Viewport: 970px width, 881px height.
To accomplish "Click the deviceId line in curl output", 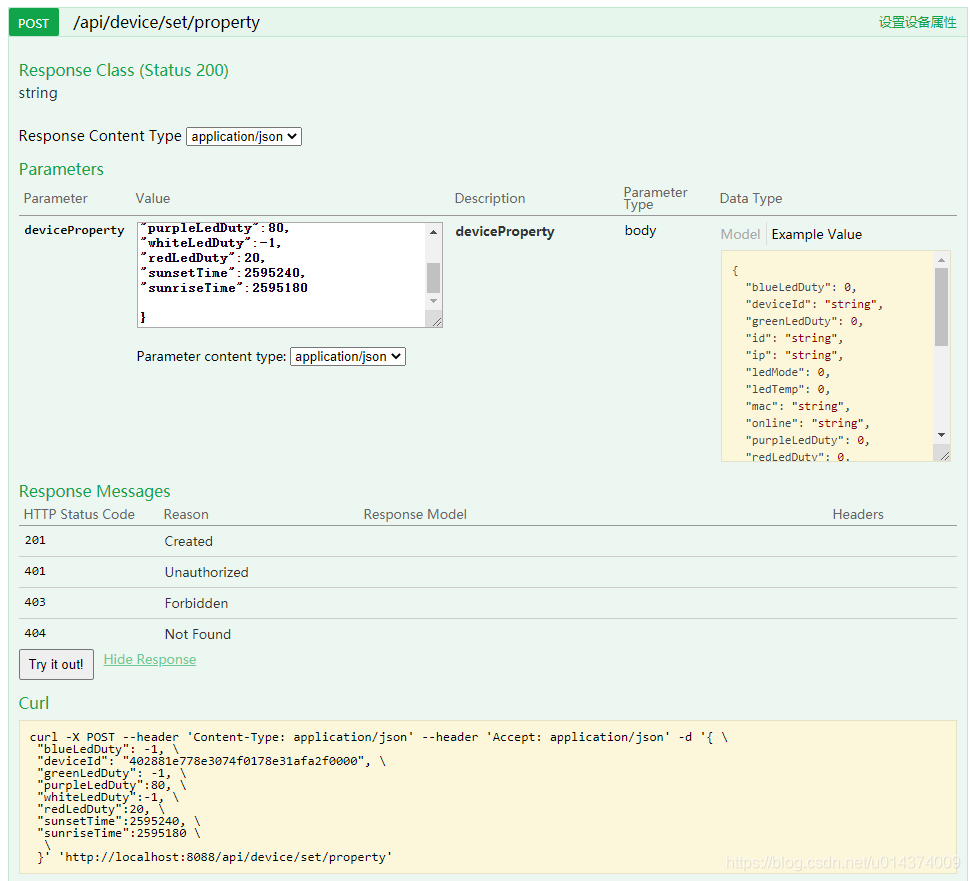I will tap(212, 762).
